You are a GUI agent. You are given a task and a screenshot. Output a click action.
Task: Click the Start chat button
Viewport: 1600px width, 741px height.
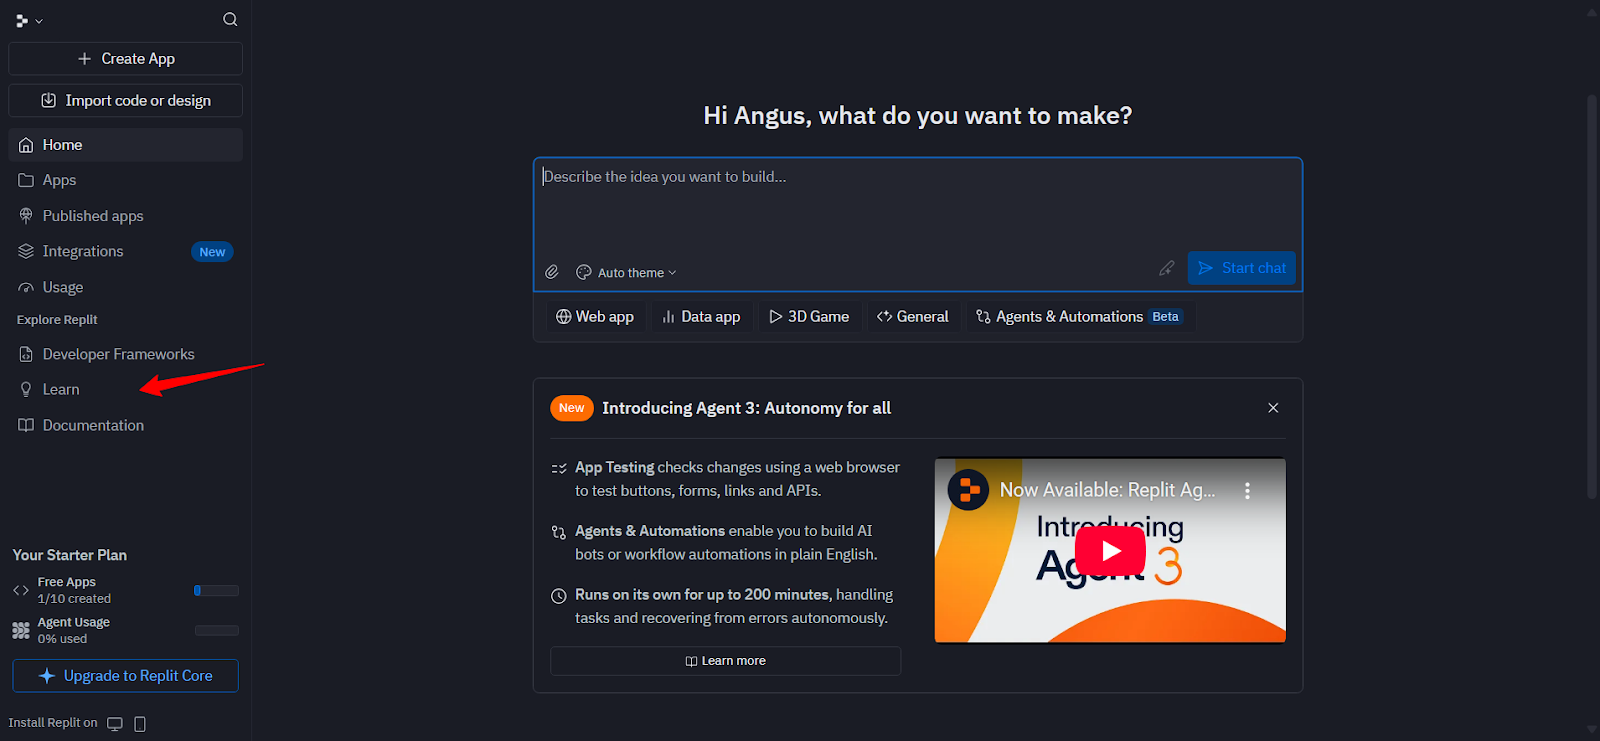pyautogui.click(x=1242, y=268)
